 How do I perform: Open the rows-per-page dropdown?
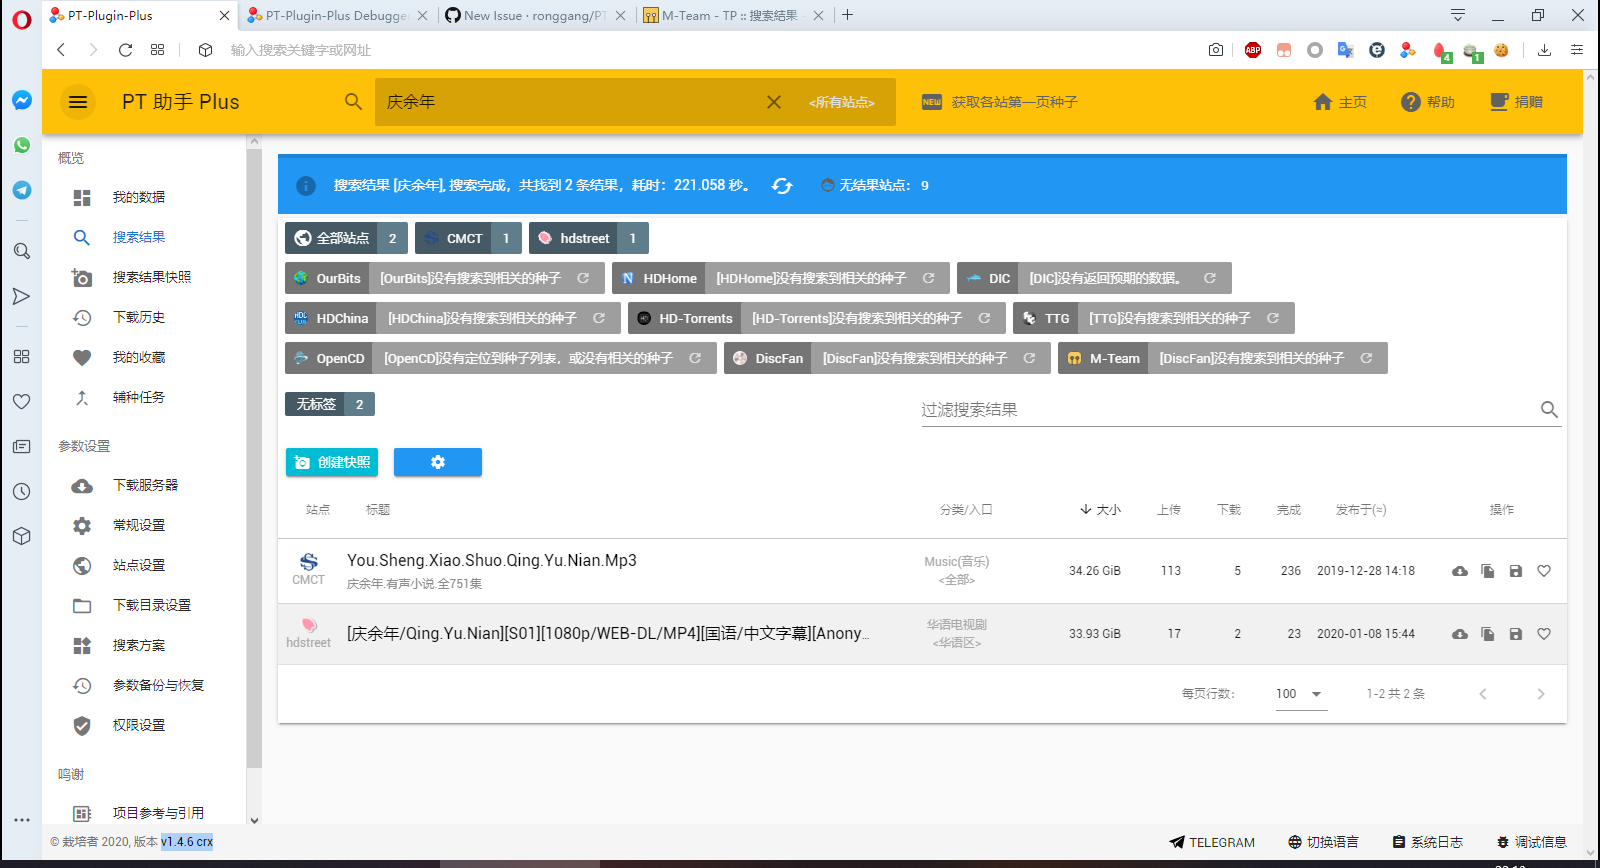pos(1301,694)
